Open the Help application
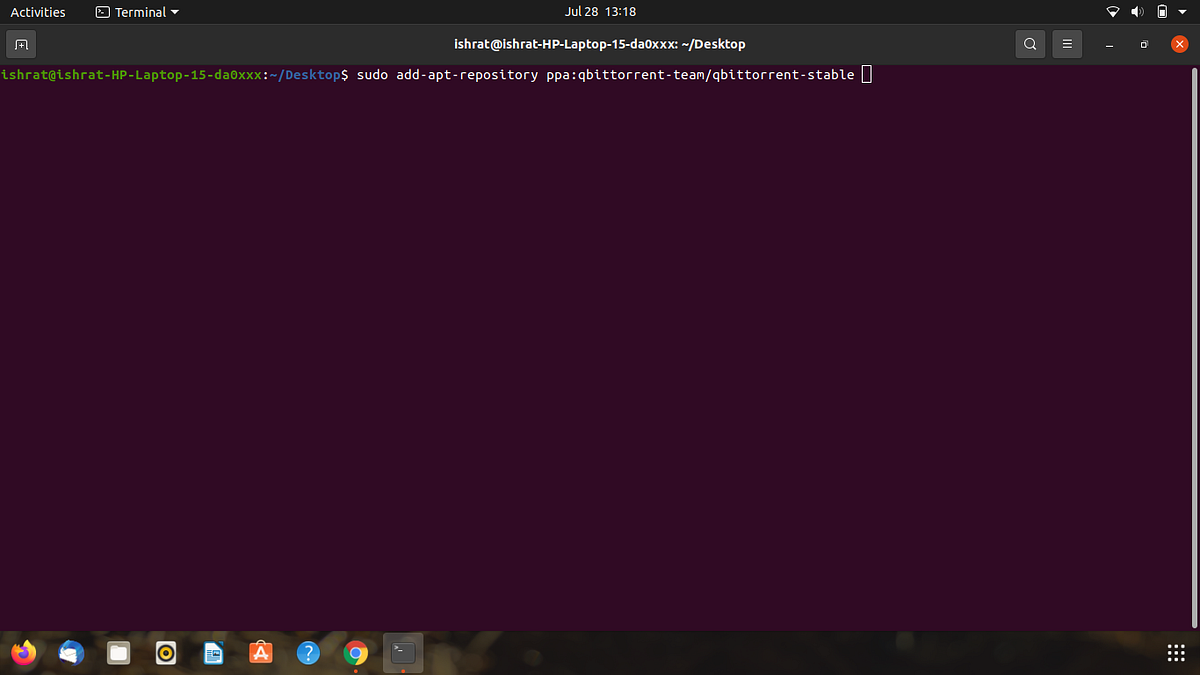Screen dimensions: 1200x675 coord(308,652)
